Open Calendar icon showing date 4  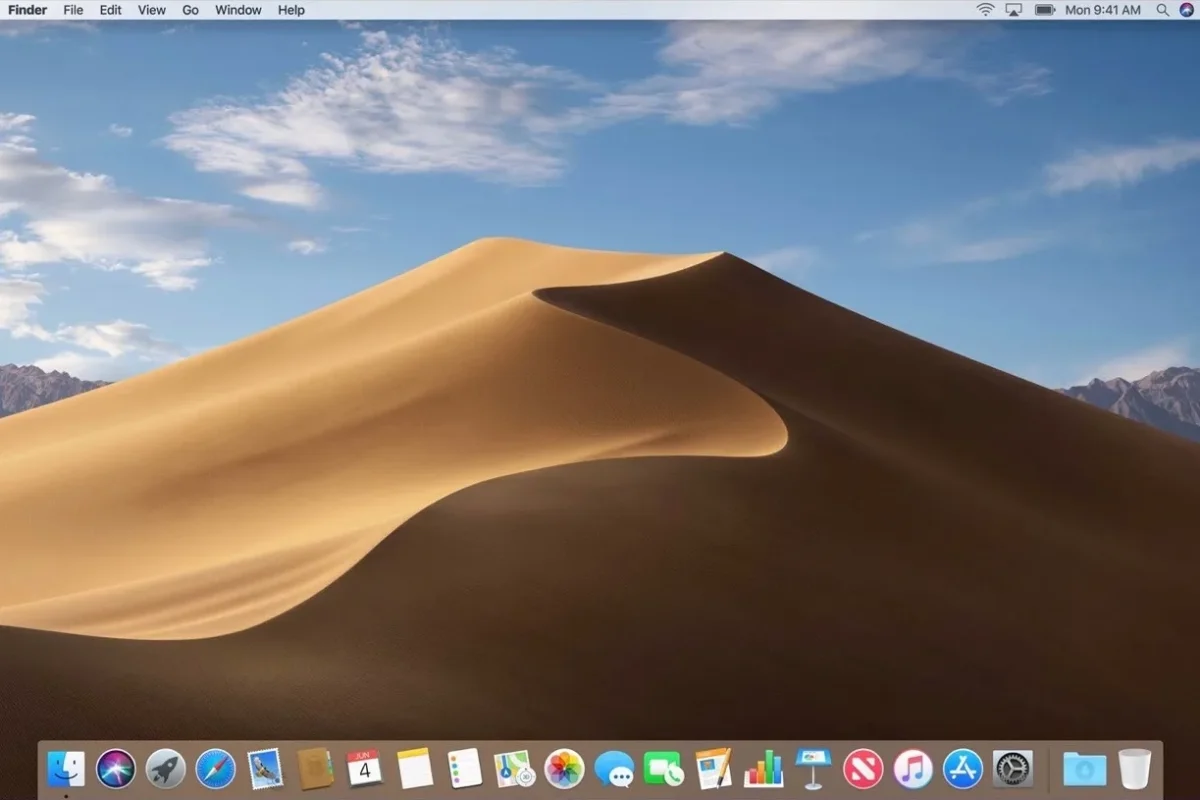(365, 768)
